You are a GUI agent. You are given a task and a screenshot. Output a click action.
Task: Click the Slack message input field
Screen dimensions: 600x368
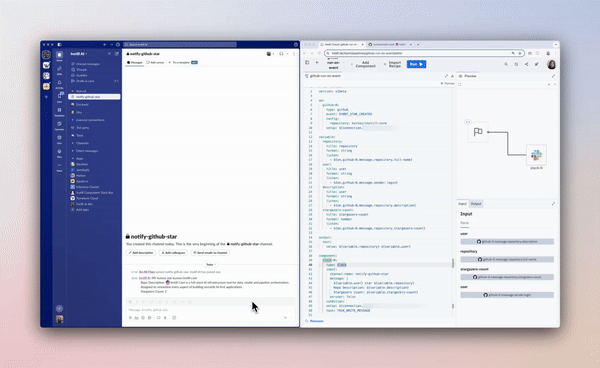pos(210,310)
